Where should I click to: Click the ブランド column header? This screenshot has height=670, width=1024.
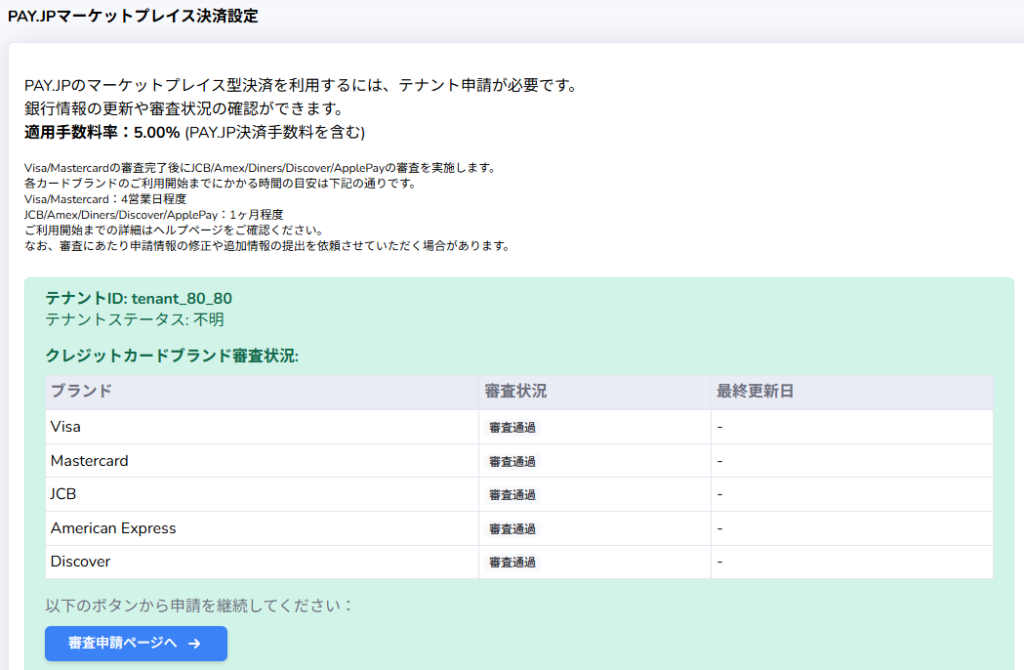81,391
